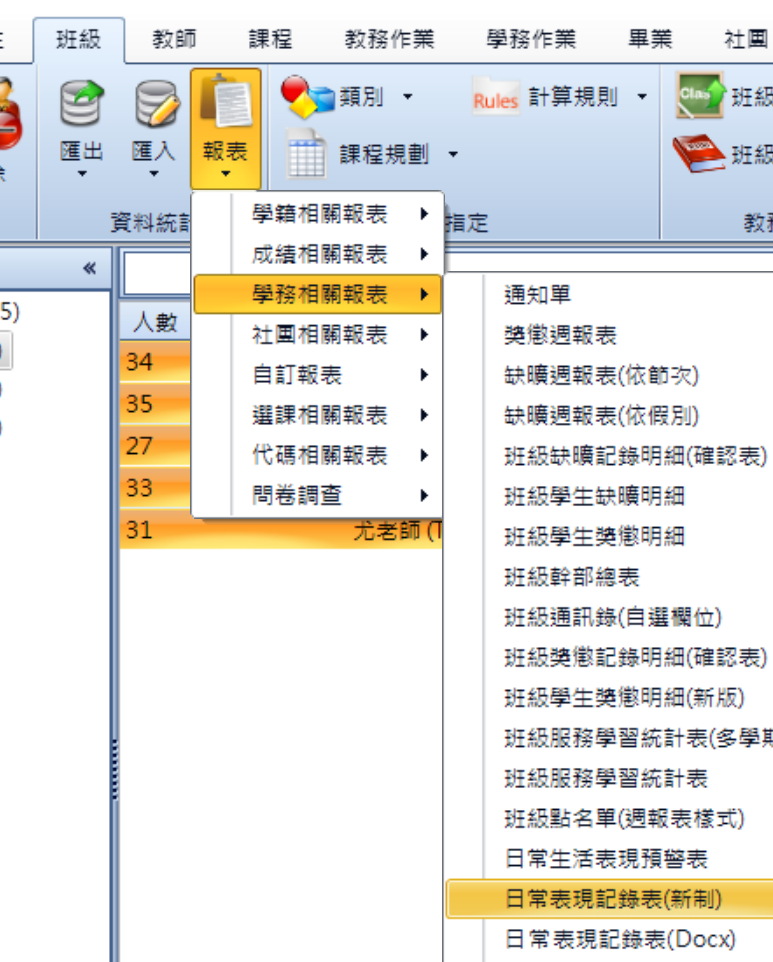Switch to the 畢業 ribbon tab
Viewport: 773px width, 962px height.
point(650,40)
